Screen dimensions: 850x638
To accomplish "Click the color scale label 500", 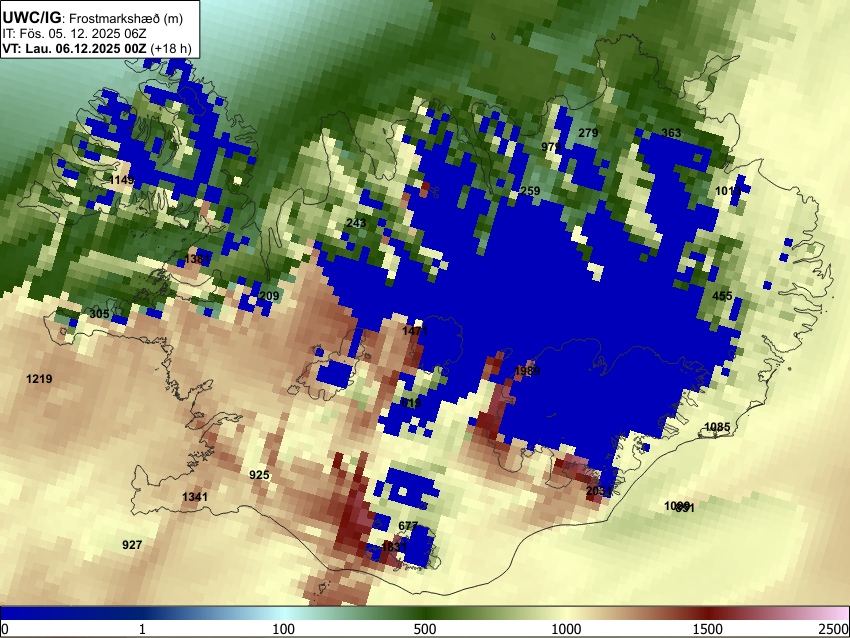I will click(425, 629).
